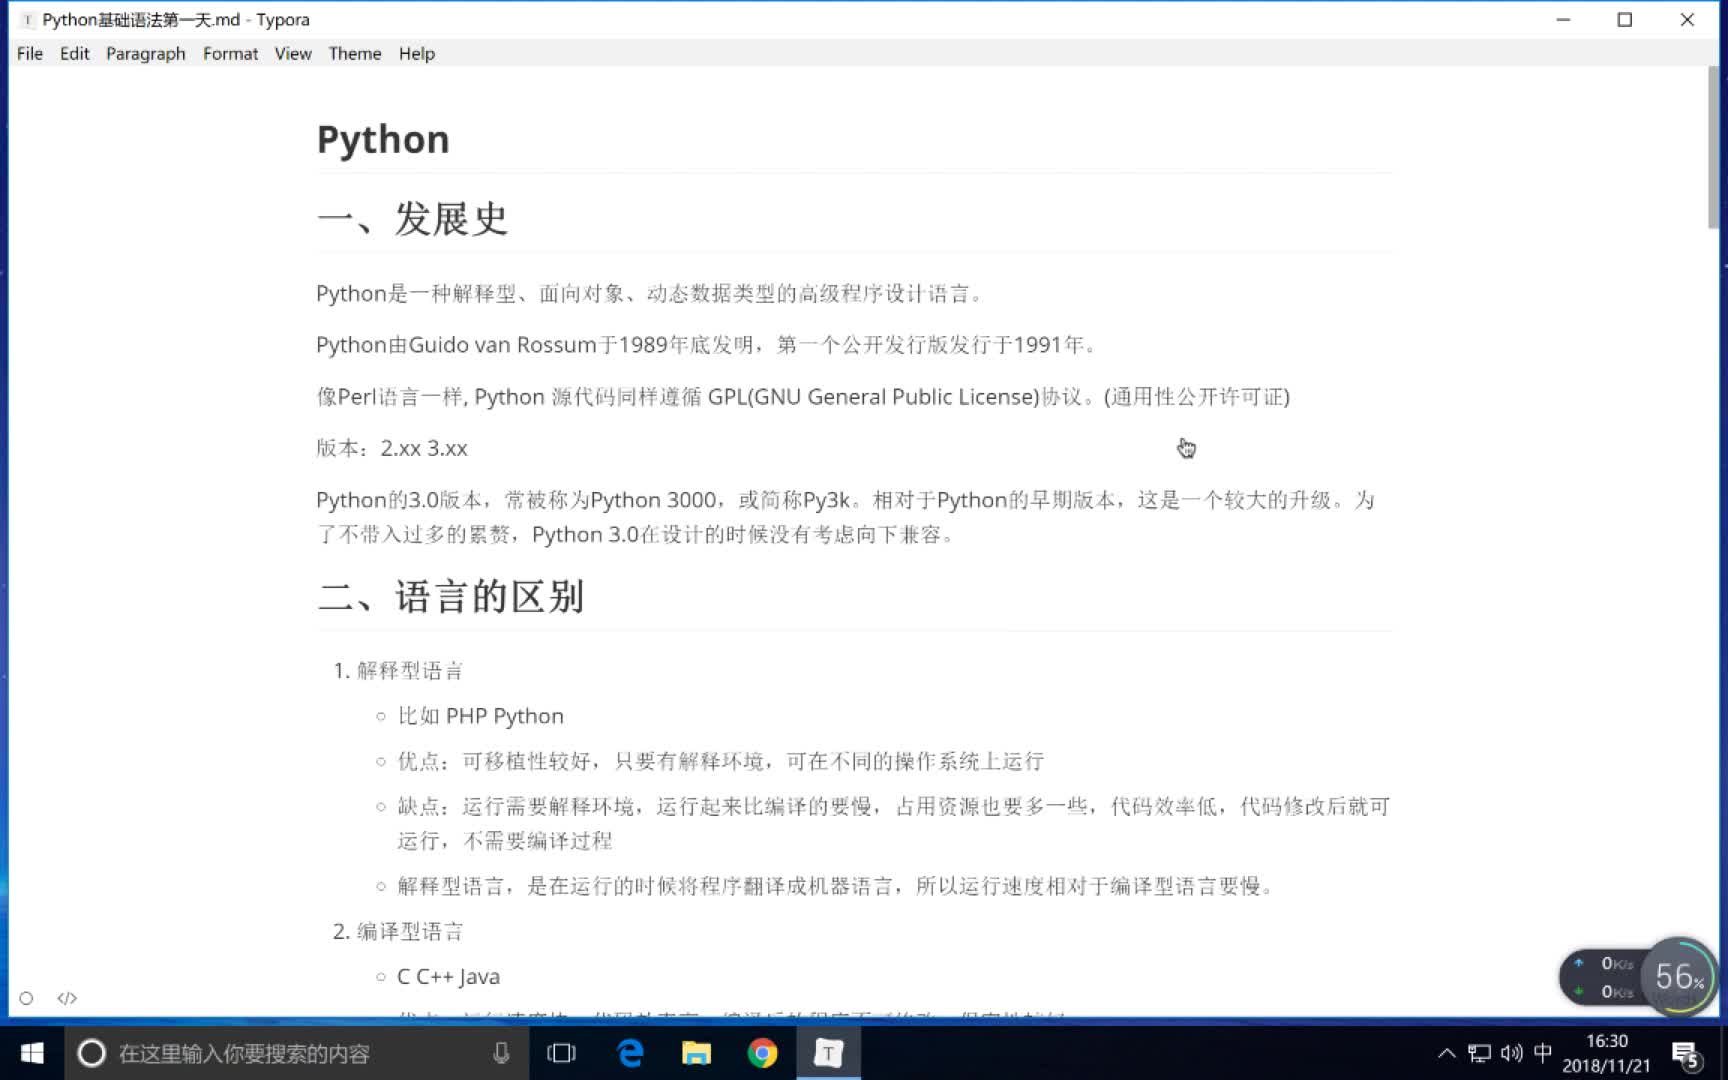Click the bullet 比如 PHP Python
Viewport: 1728px width, 1080px height.
click(x=480, y=716)
